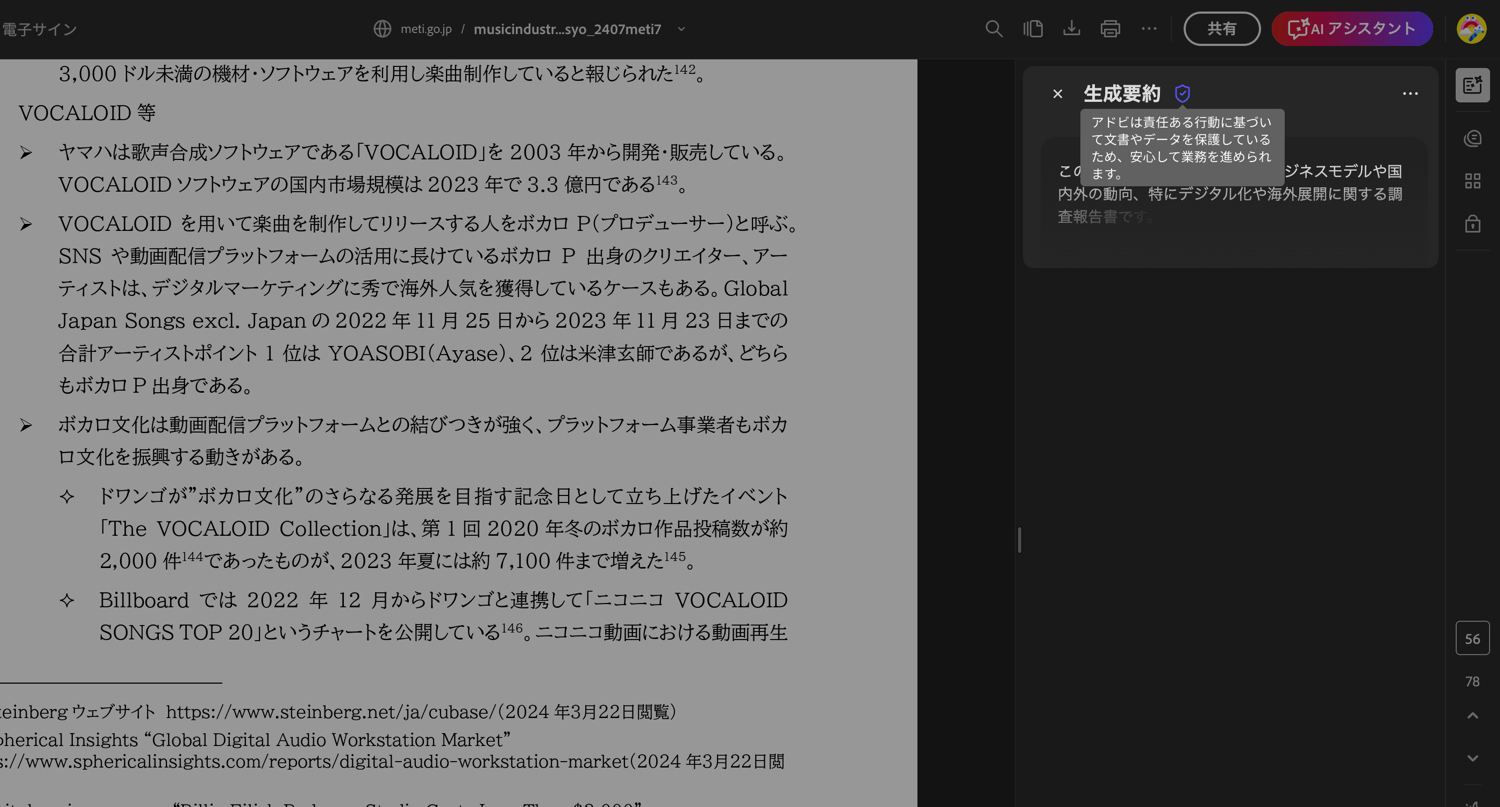Open the top toolbar more options ellipsis
The width and height of the screenshot is (1500, 807).
[x=1149, y=29]
